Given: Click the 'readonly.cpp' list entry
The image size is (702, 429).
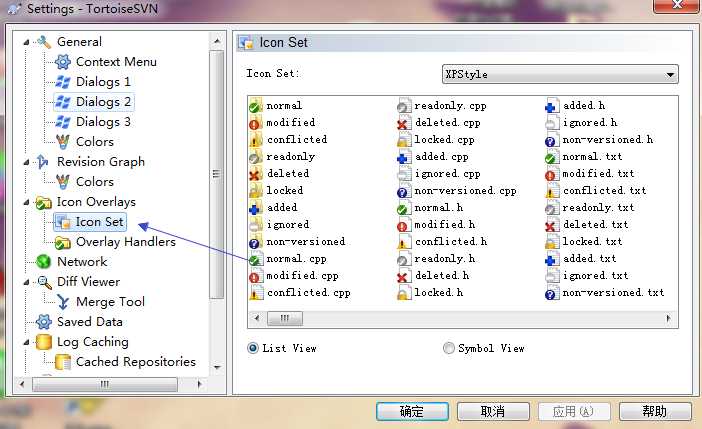Looking at the screenshot, I should 442,106.
